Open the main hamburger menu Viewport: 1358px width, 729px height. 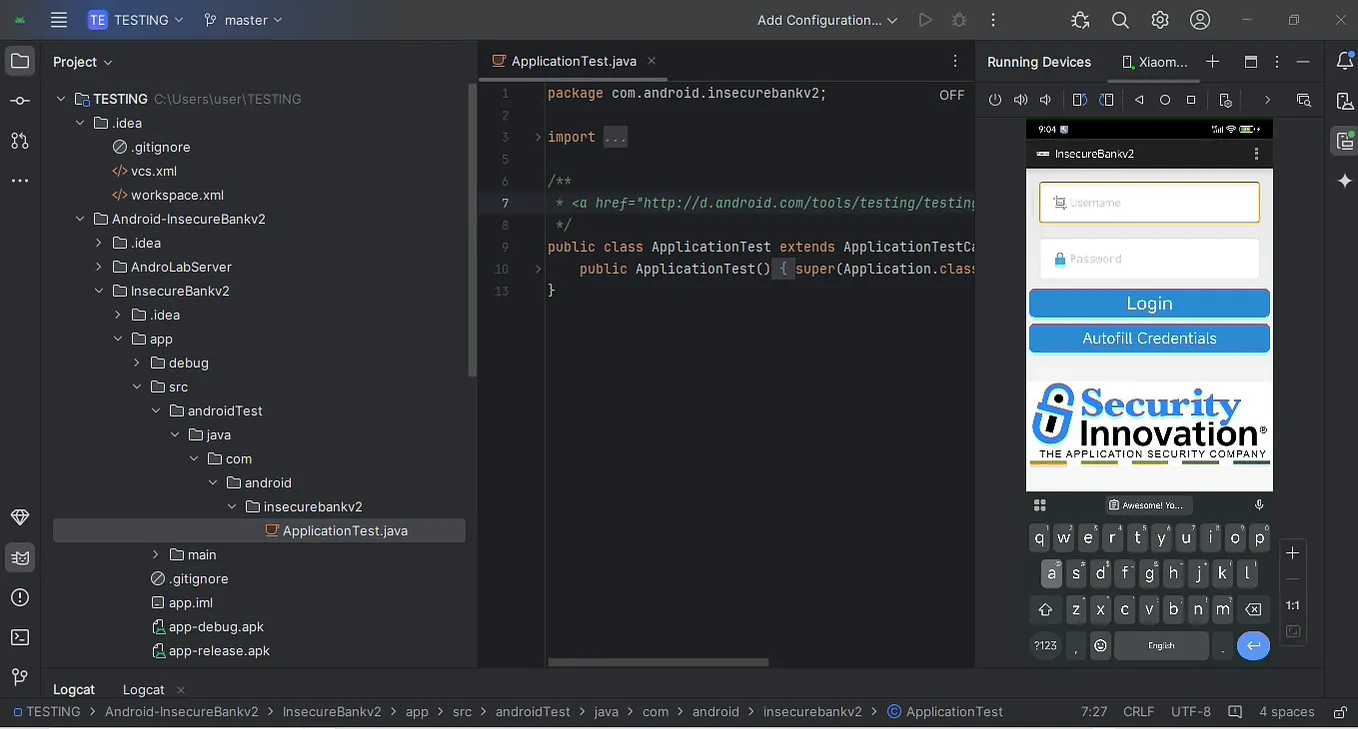point(57,19)
